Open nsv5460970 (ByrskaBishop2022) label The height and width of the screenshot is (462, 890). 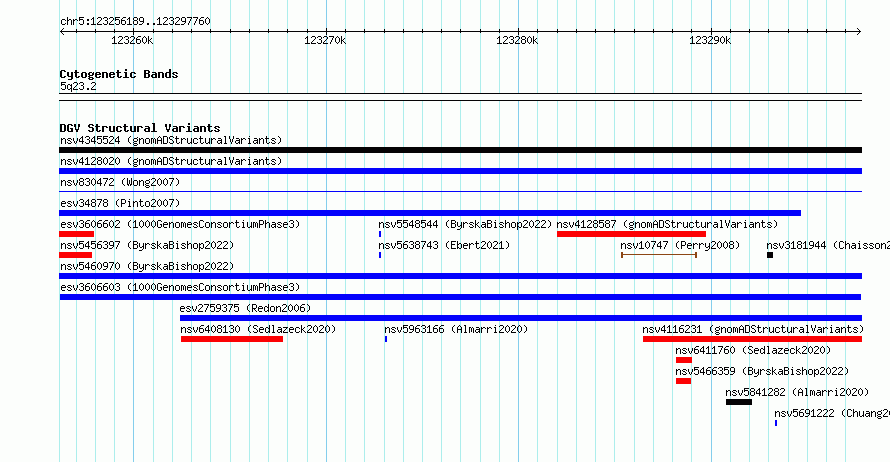(x=147, y=266)
